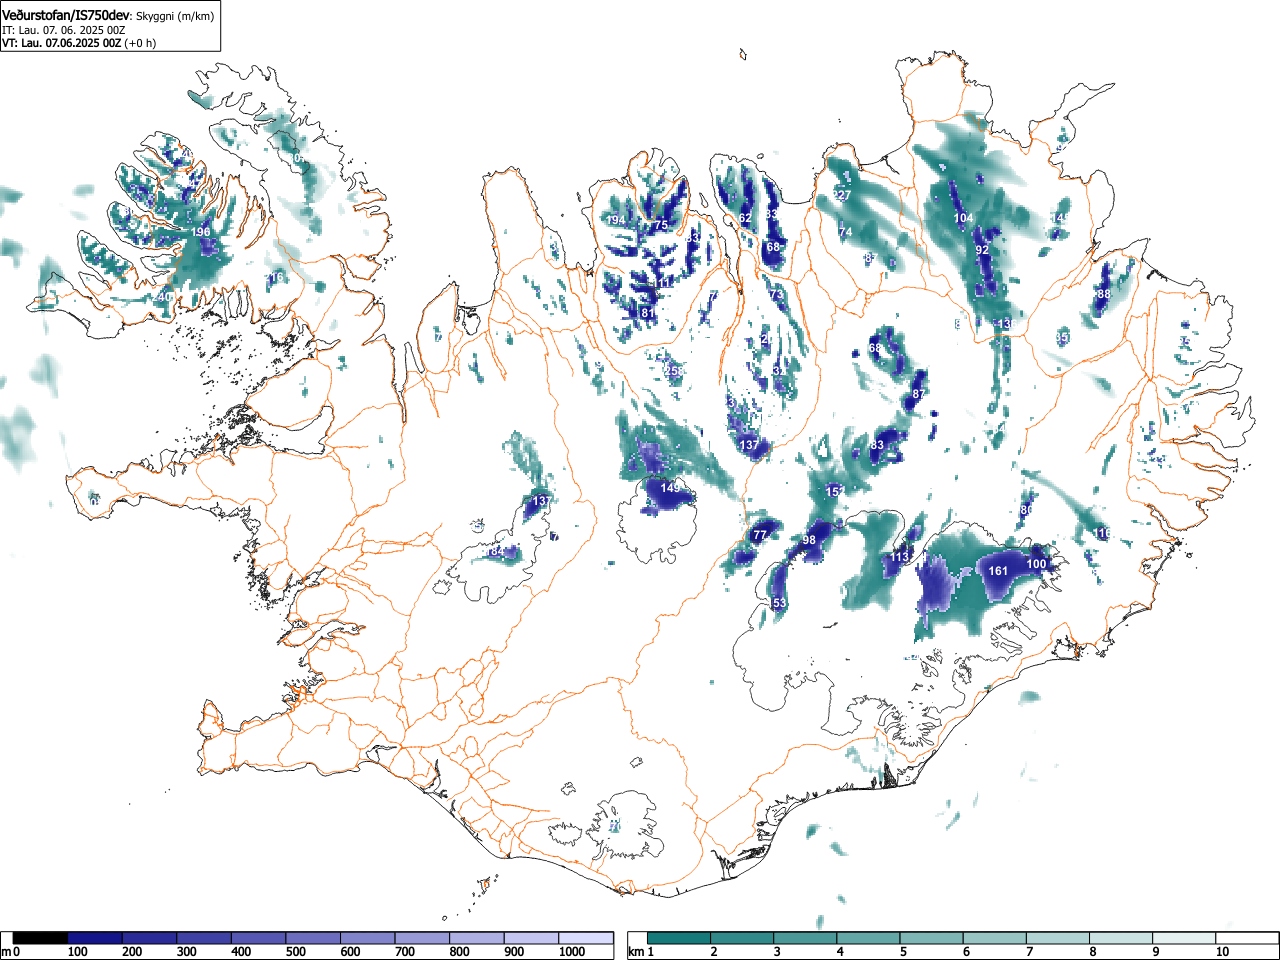Pick the 100–200 m dark navy legend swatch

95,938
